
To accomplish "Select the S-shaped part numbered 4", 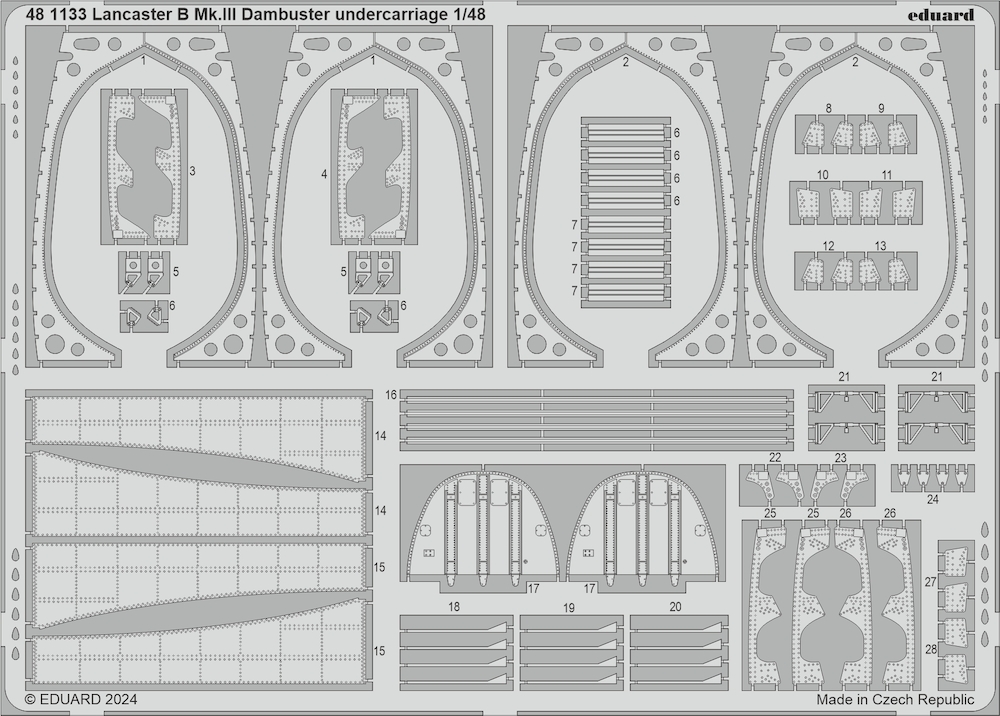I will point(374,167).
